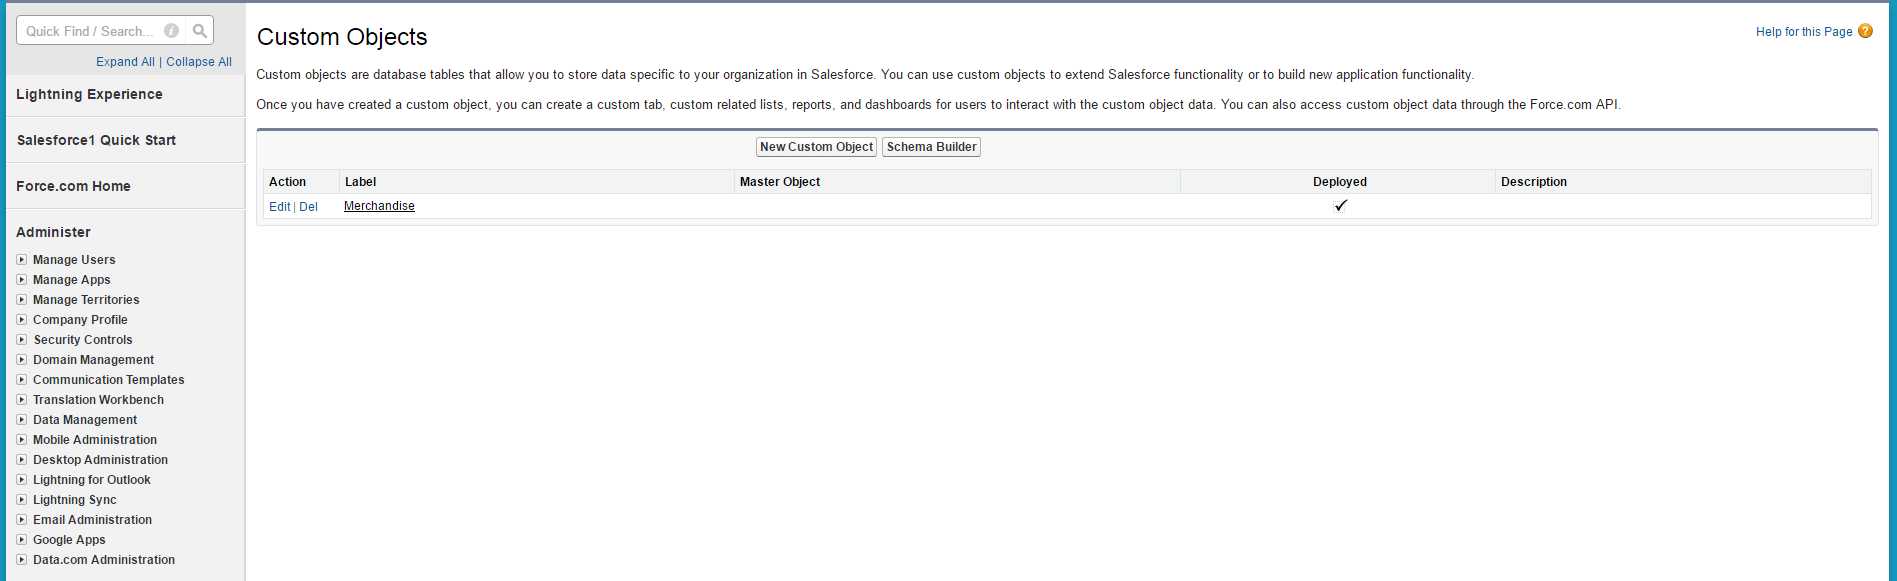This screenshot has height=581, width=1897.
Task: Click the Deployed column header
Action: (x=1340, y=182)
